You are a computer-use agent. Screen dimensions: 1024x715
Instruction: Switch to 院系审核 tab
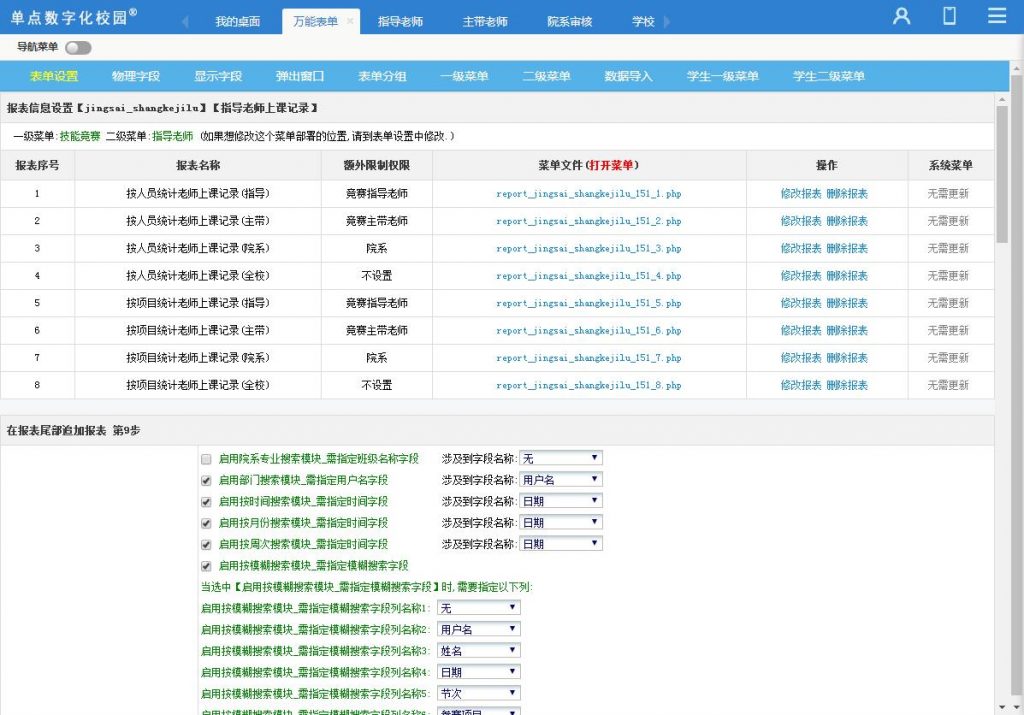point(569,22)
